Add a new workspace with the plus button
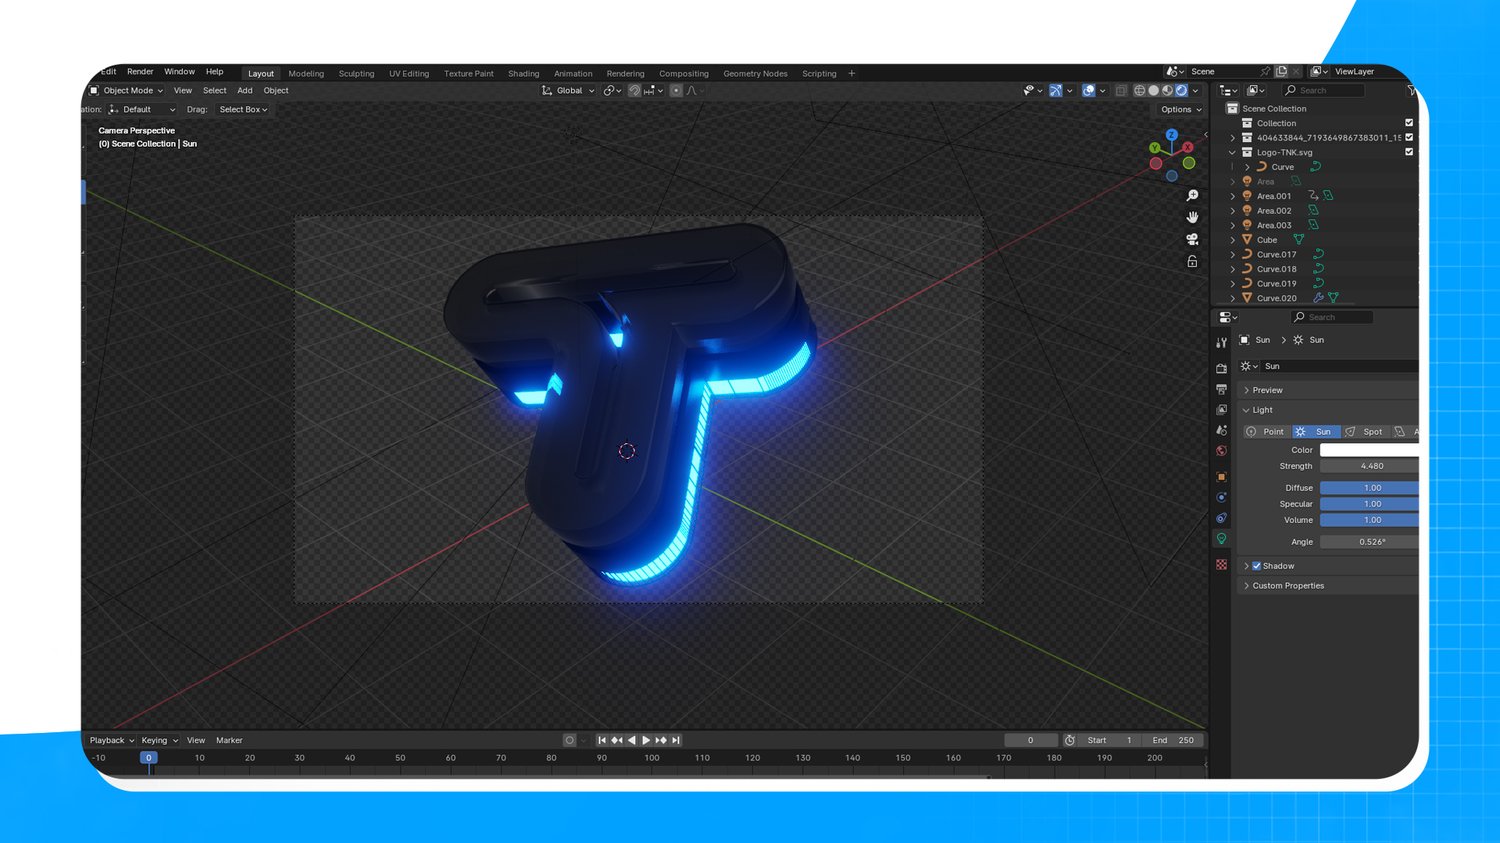 tap(852, 73)
